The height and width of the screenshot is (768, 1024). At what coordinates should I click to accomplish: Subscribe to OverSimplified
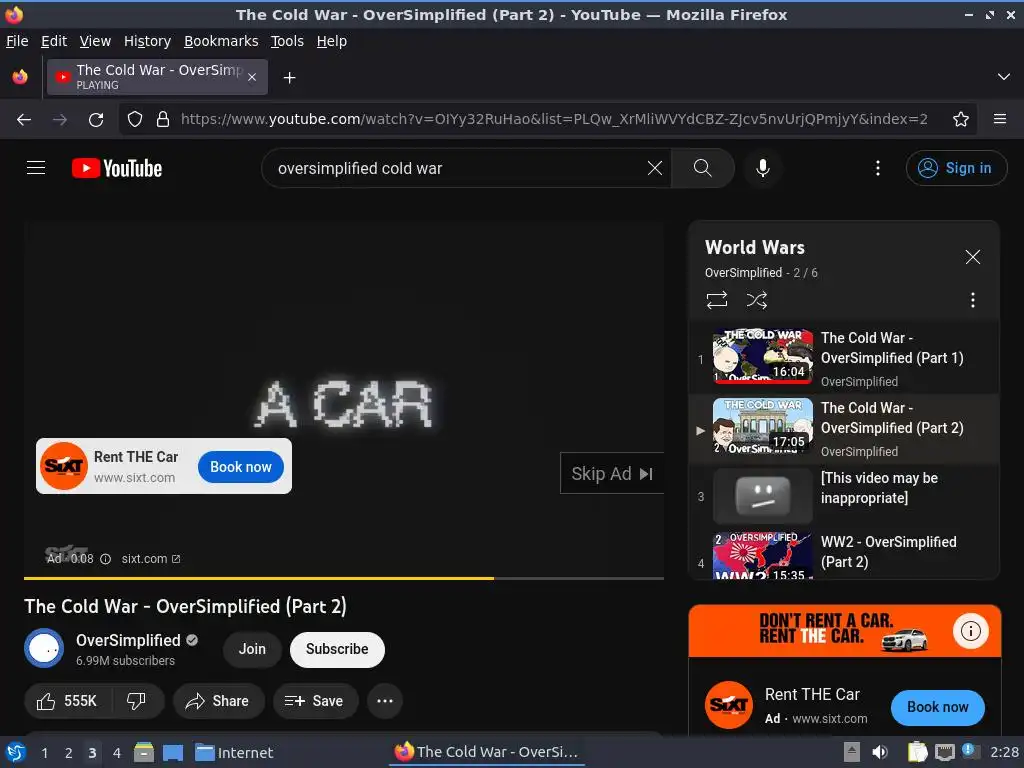(x=337, y=649)
